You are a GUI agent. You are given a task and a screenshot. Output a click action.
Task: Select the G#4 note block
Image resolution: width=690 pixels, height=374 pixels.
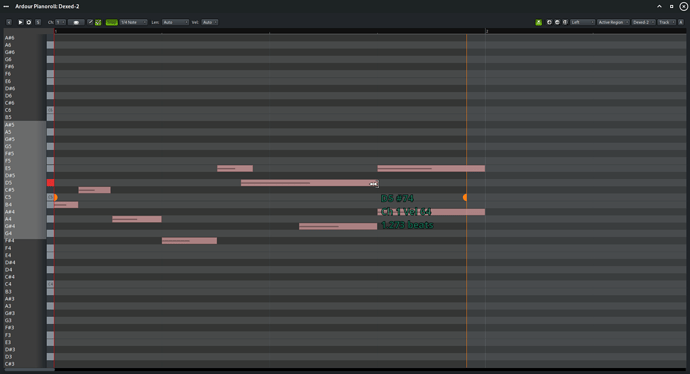(338, 226)
